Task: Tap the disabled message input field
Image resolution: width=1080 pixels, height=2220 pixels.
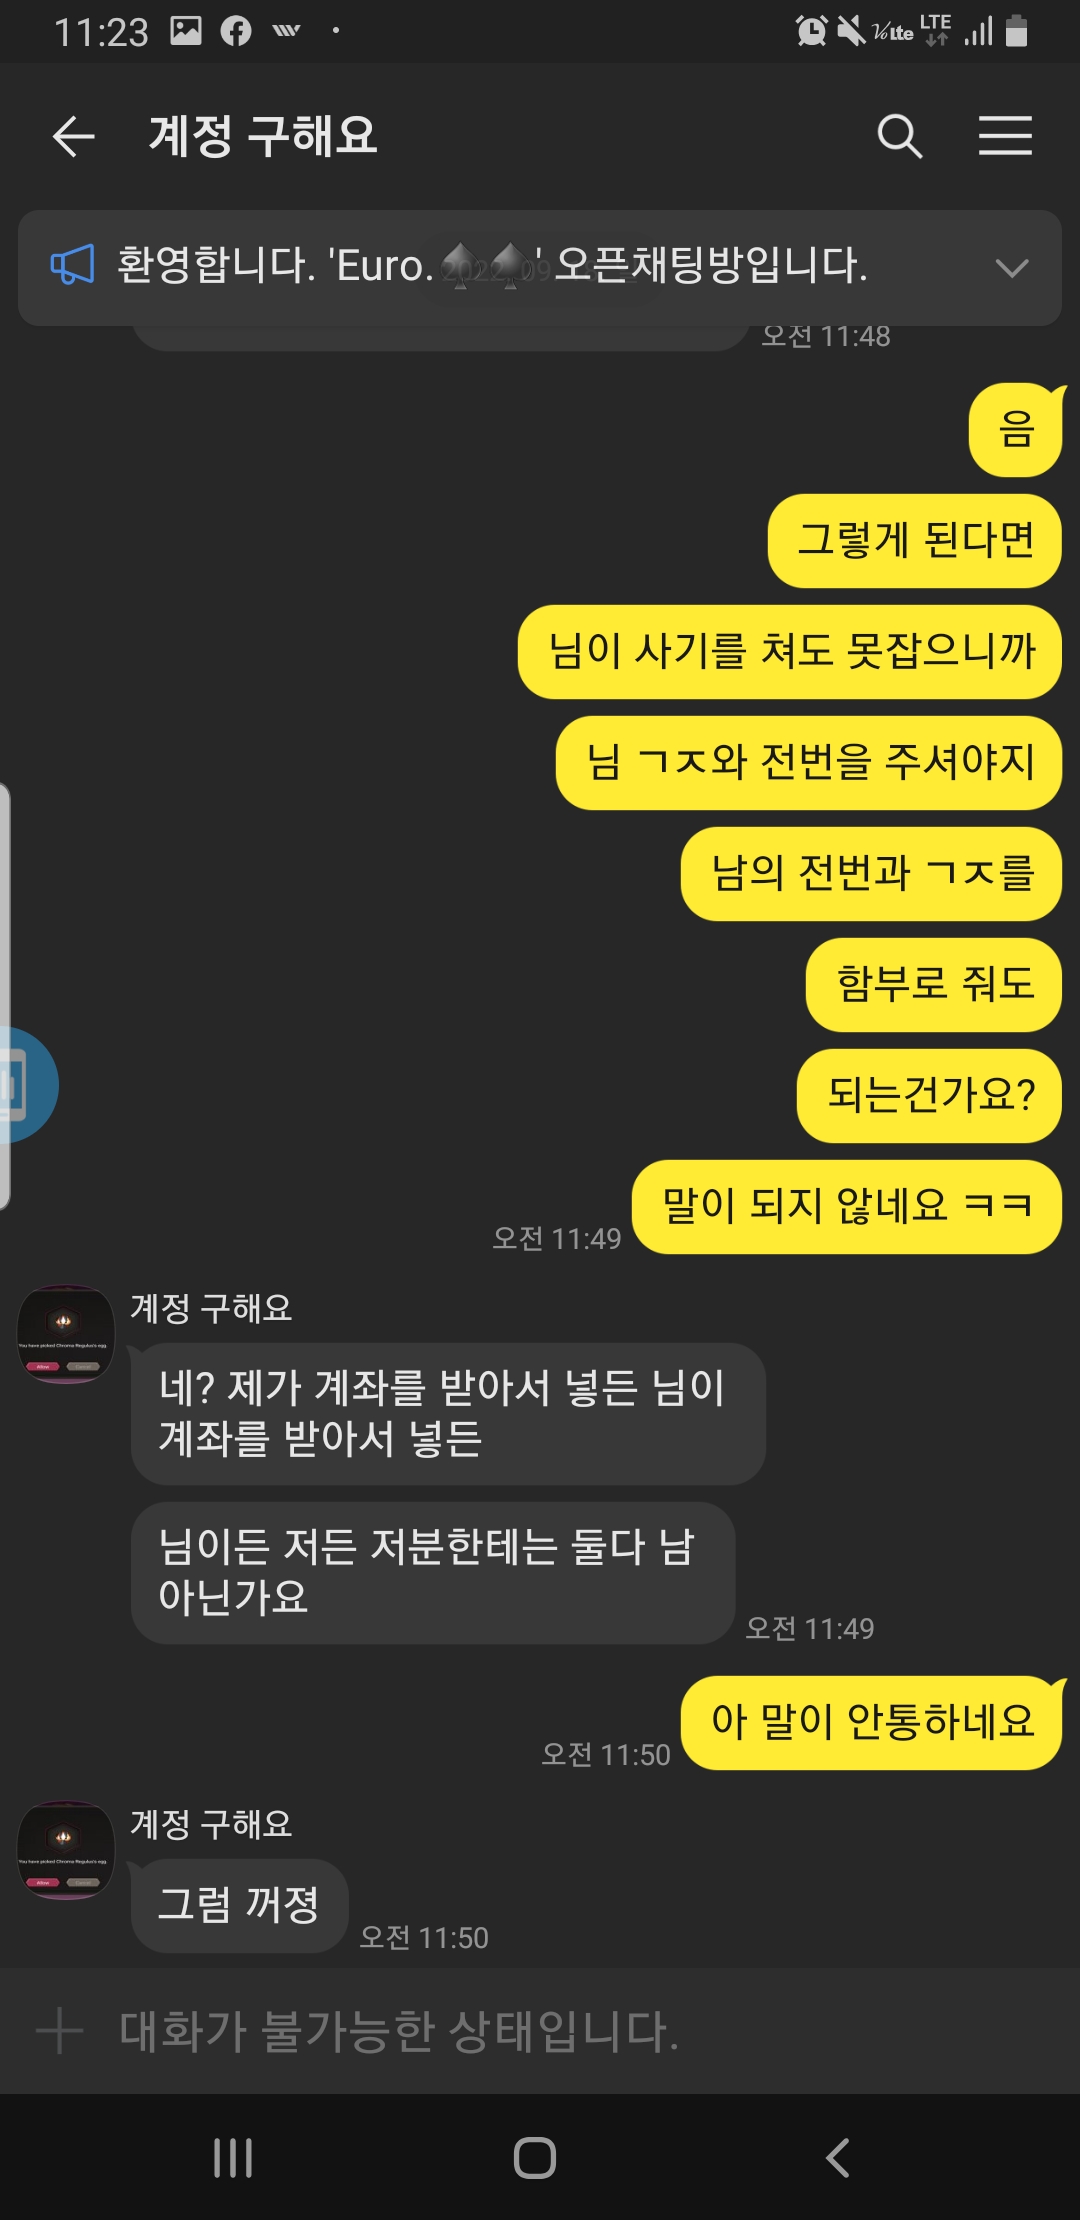Action: 540,2031
